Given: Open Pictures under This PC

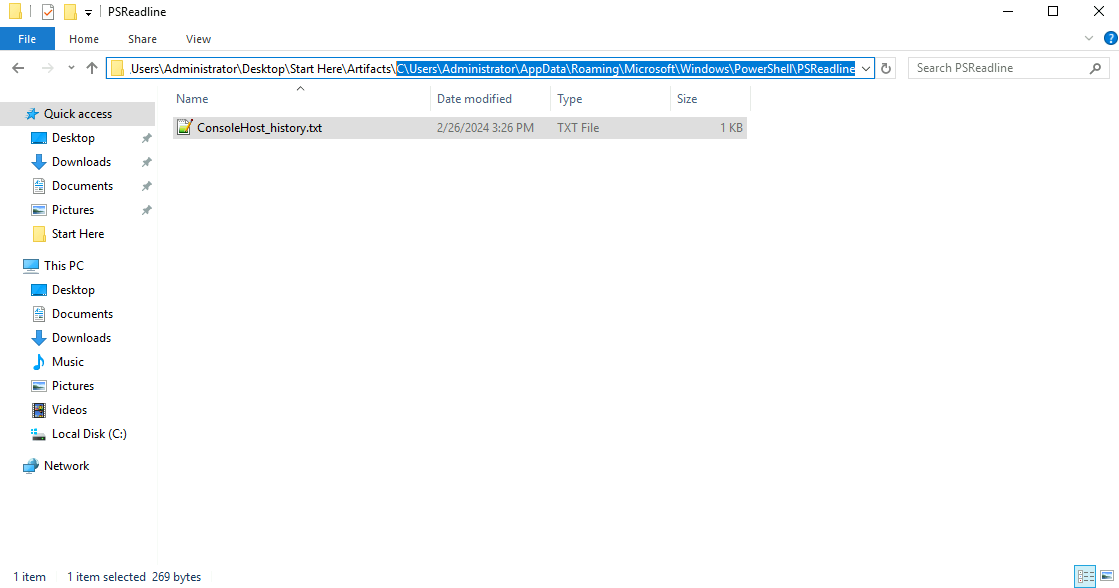Looking at the screenshot, I should [73, 385].
